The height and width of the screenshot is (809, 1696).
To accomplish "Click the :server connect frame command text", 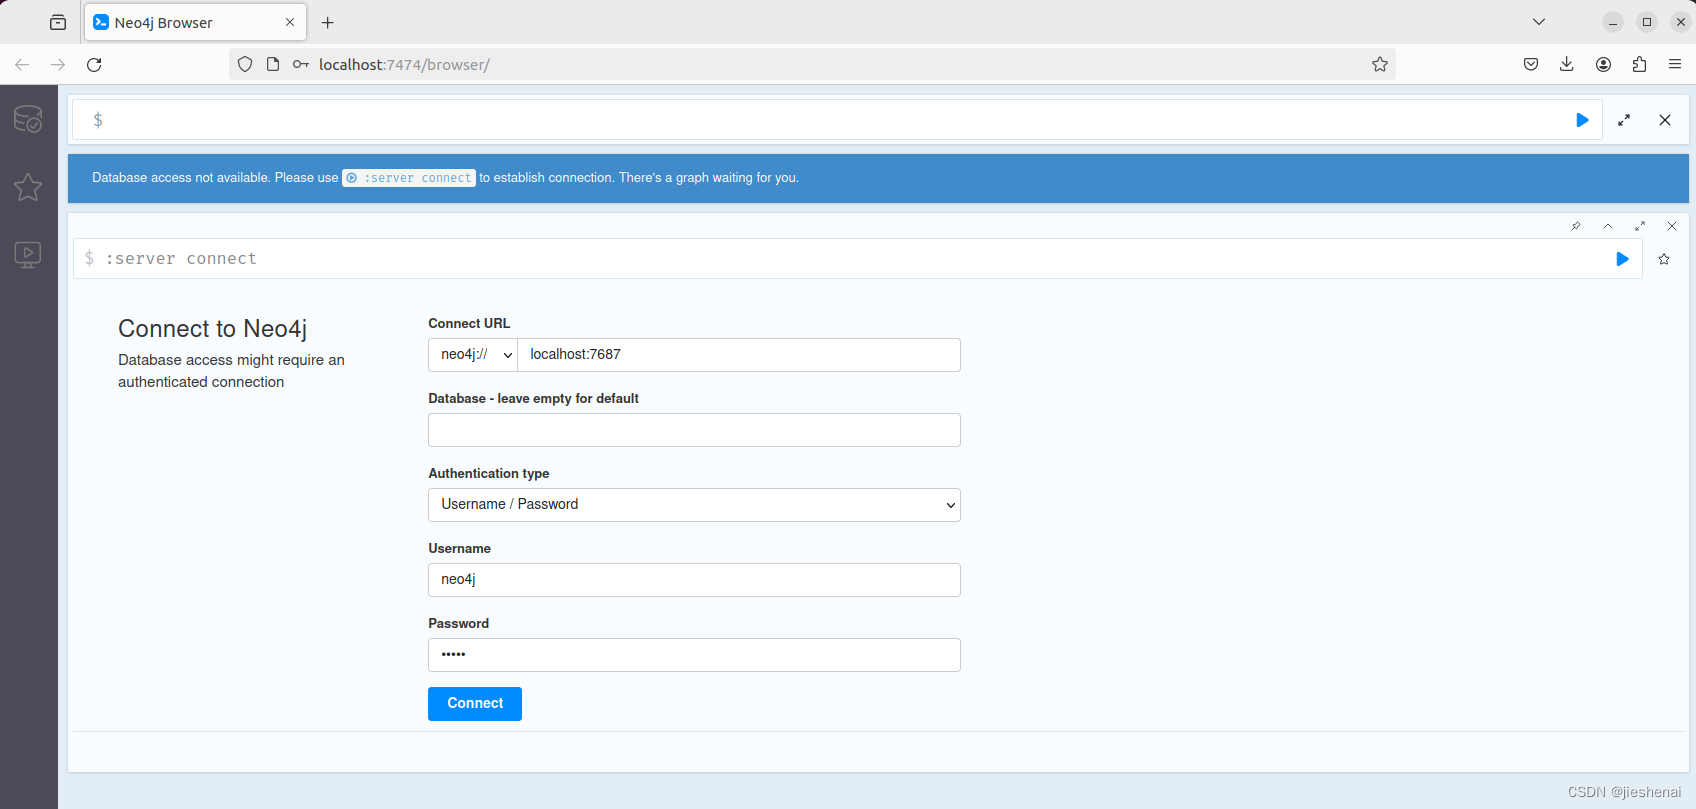I will pos(181,259).
